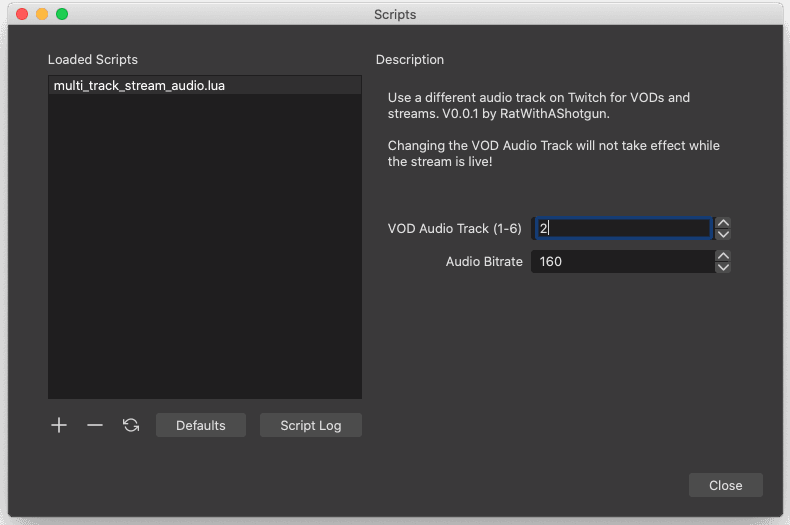Open the Script Log
790x525 pixels.
(x=310, y=425)
